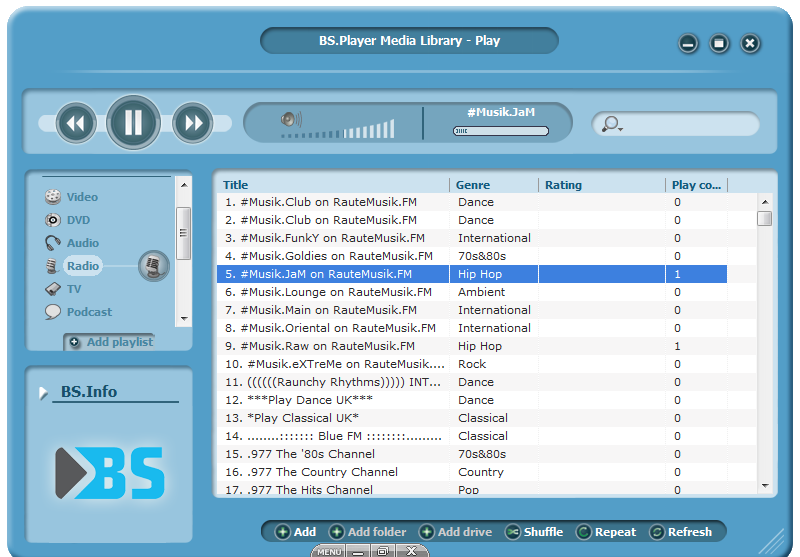This screenshot has height=557, width=800.
Task: Select the DVD label in sidebar
Action: tap(78, 220)
